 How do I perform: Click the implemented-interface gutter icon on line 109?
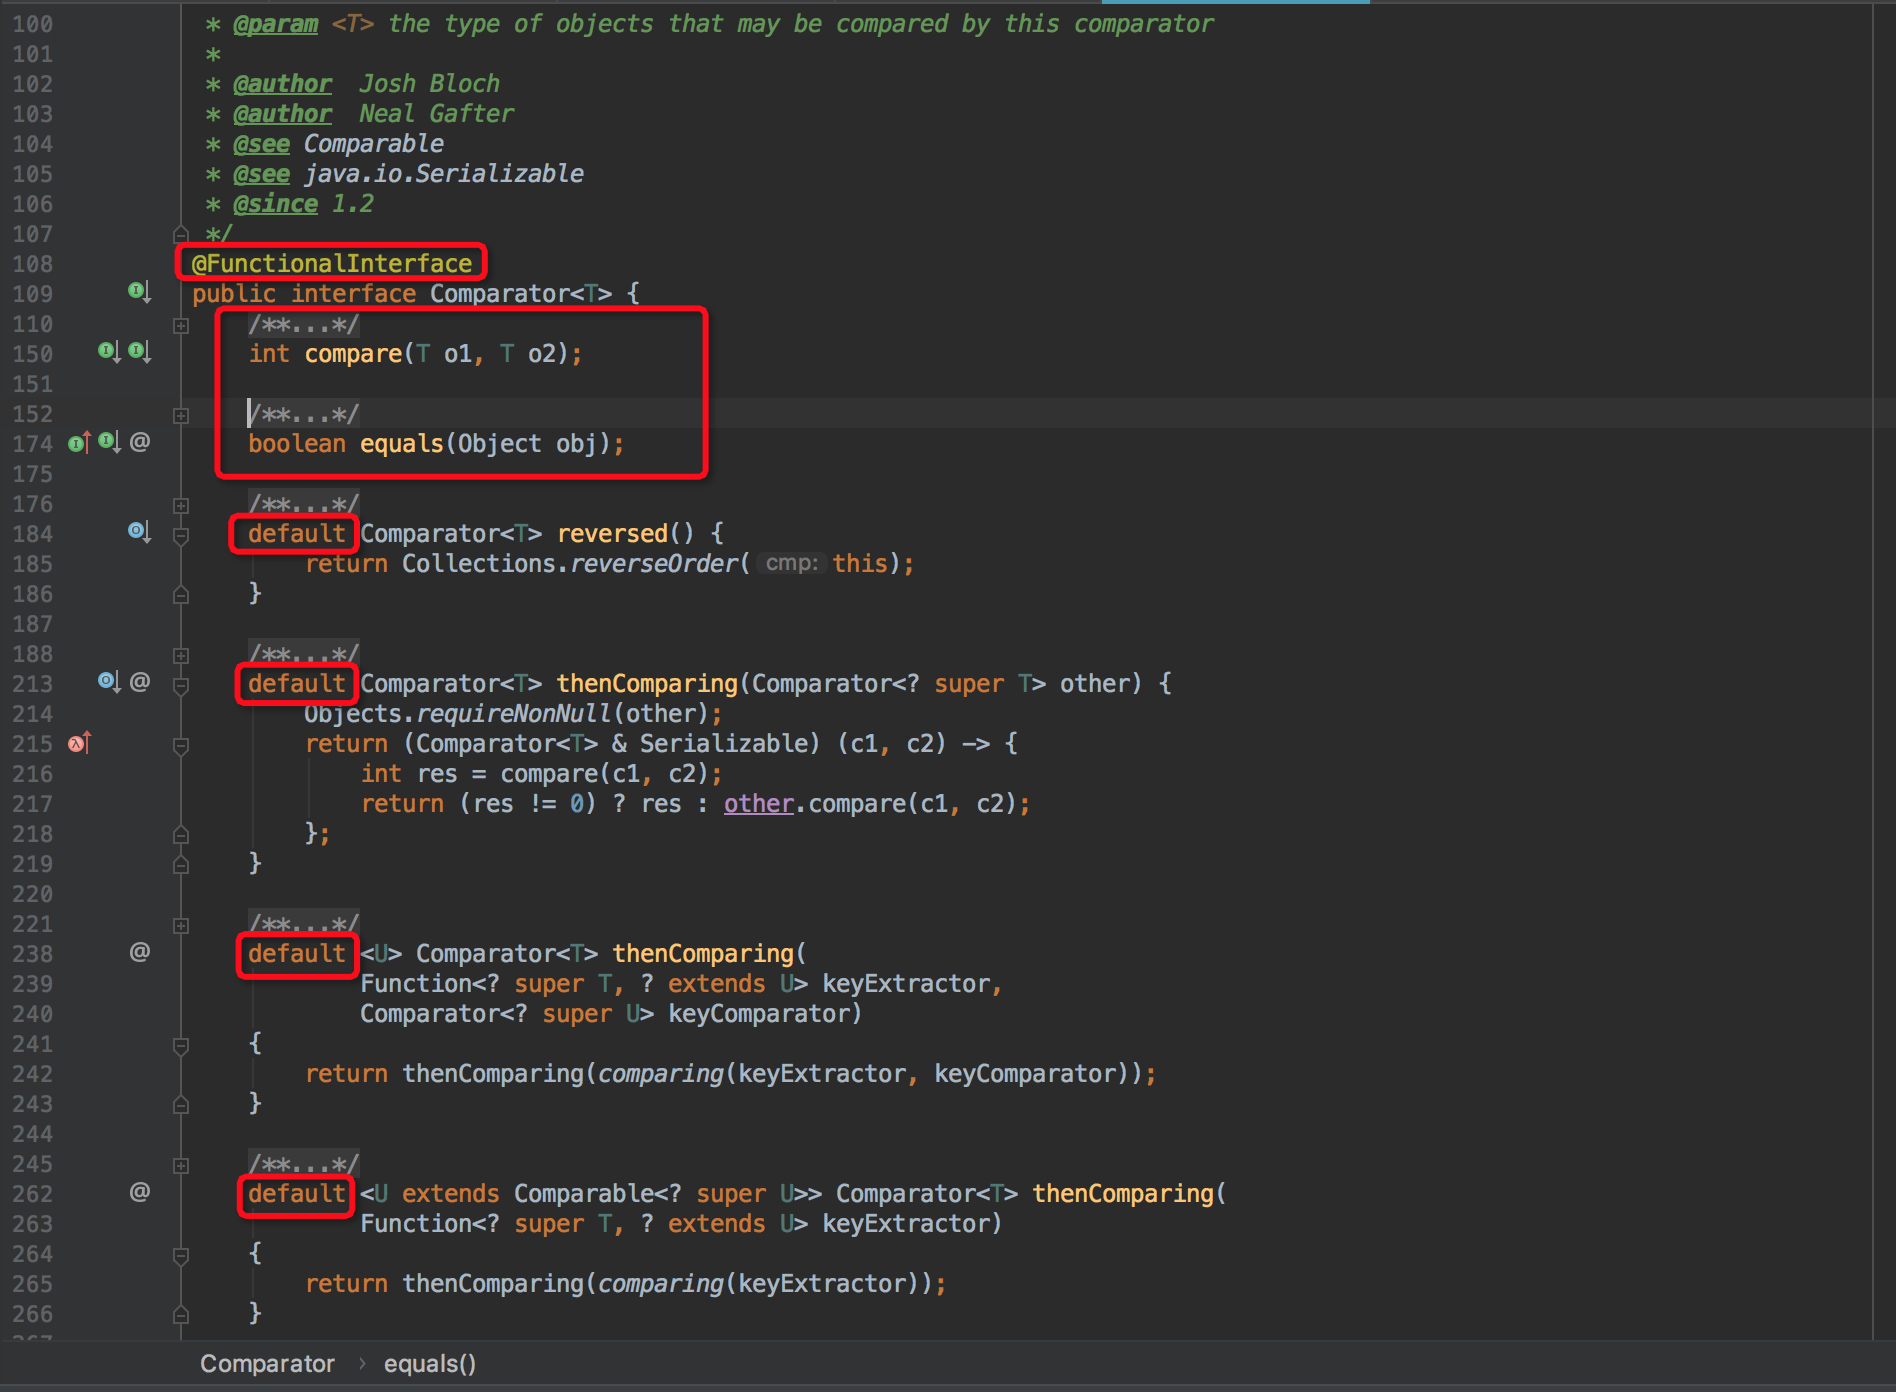tap(139, 292)
